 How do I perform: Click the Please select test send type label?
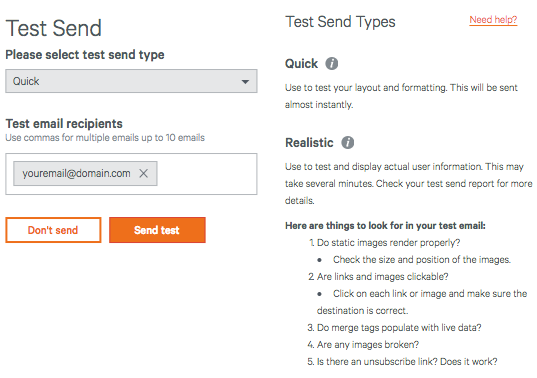coord(85,55)
